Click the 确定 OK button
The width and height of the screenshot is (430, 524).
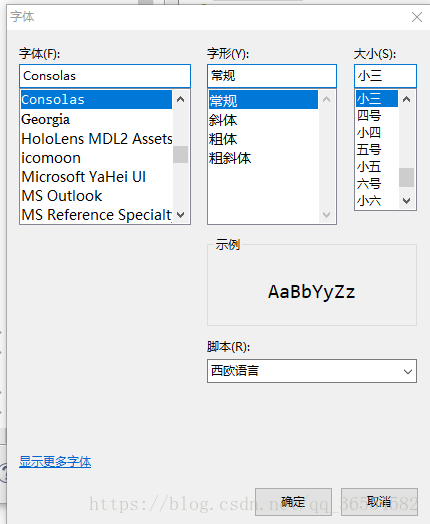(x=293, y=502)
